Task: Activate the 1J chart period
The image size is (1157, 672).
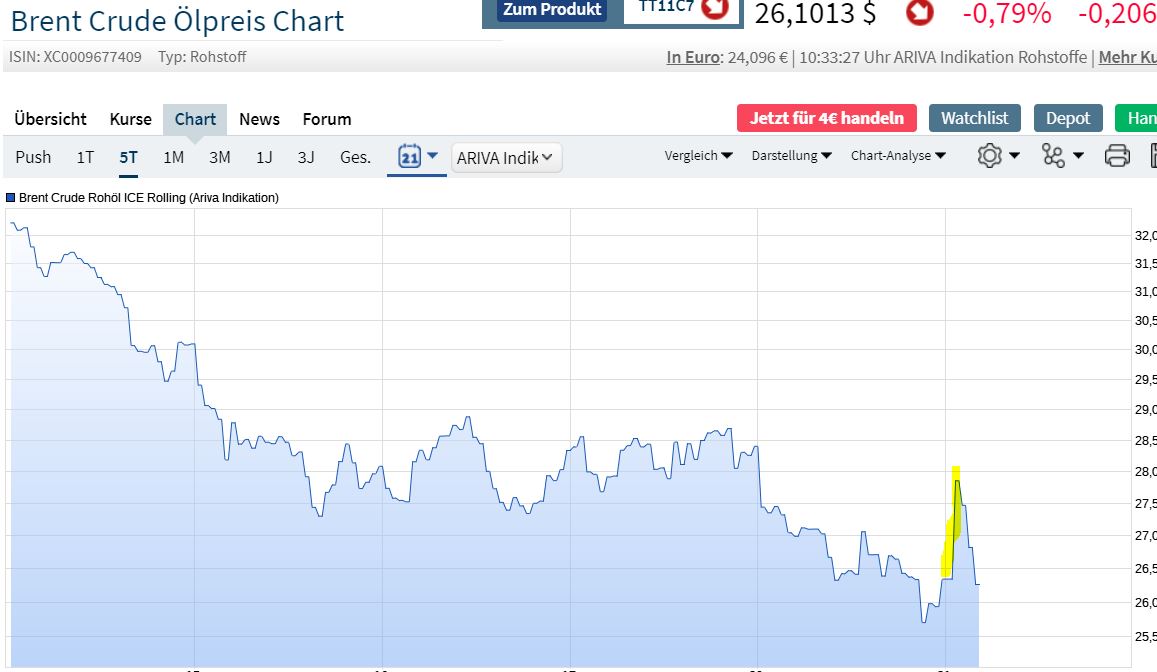Action: pos(264,157)
